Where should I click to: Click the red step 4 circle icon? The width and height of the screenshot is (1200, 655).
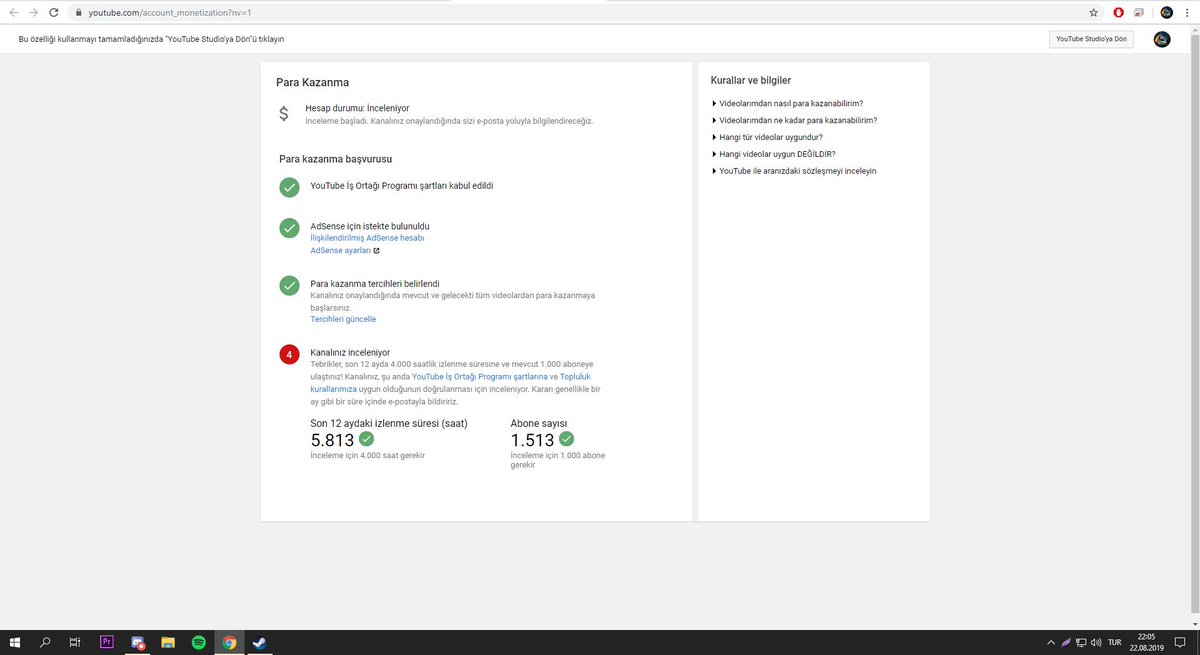pyautogui.click(x=289, y=355)
